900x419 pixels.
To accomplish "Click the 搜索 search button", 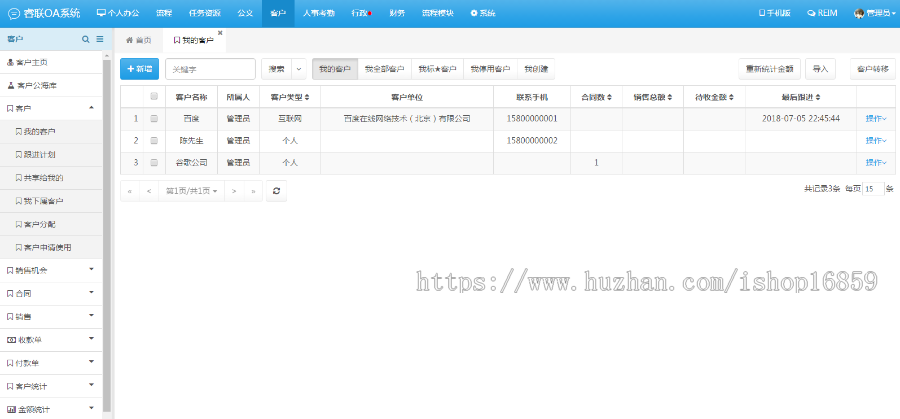I will [x=277, y=69].
